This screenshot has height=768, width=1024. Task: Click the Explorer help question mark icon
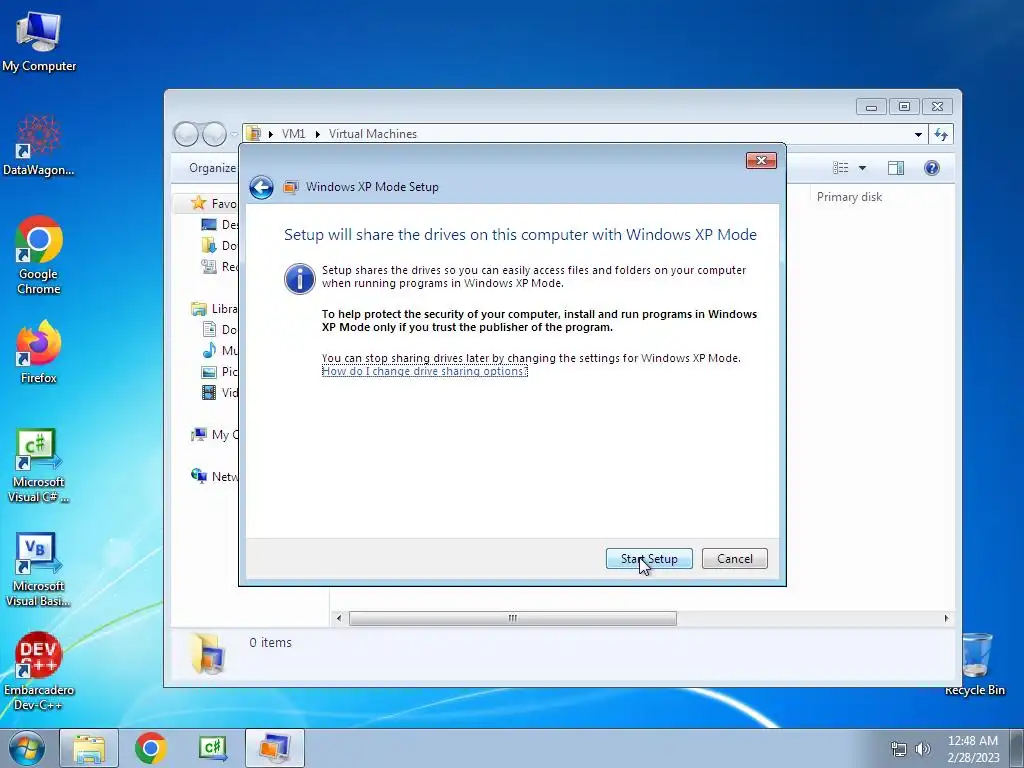coord(932,168)
